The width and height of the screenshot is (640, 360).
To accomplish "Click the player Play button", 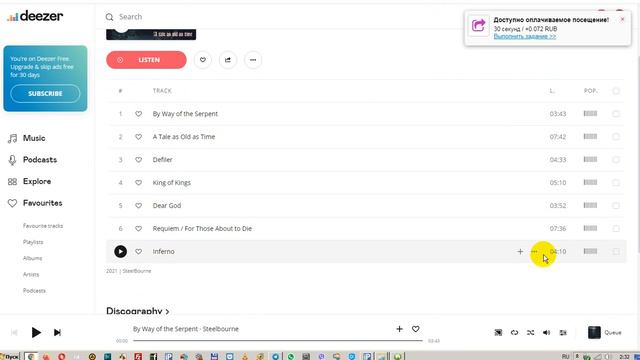I will [36, 333].
